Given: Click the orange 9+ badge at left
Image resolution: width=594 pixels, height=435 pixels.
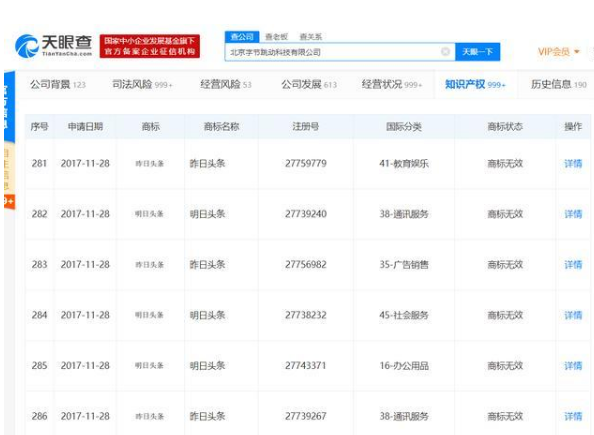Looking at the screenshot, I should (9, 201).
